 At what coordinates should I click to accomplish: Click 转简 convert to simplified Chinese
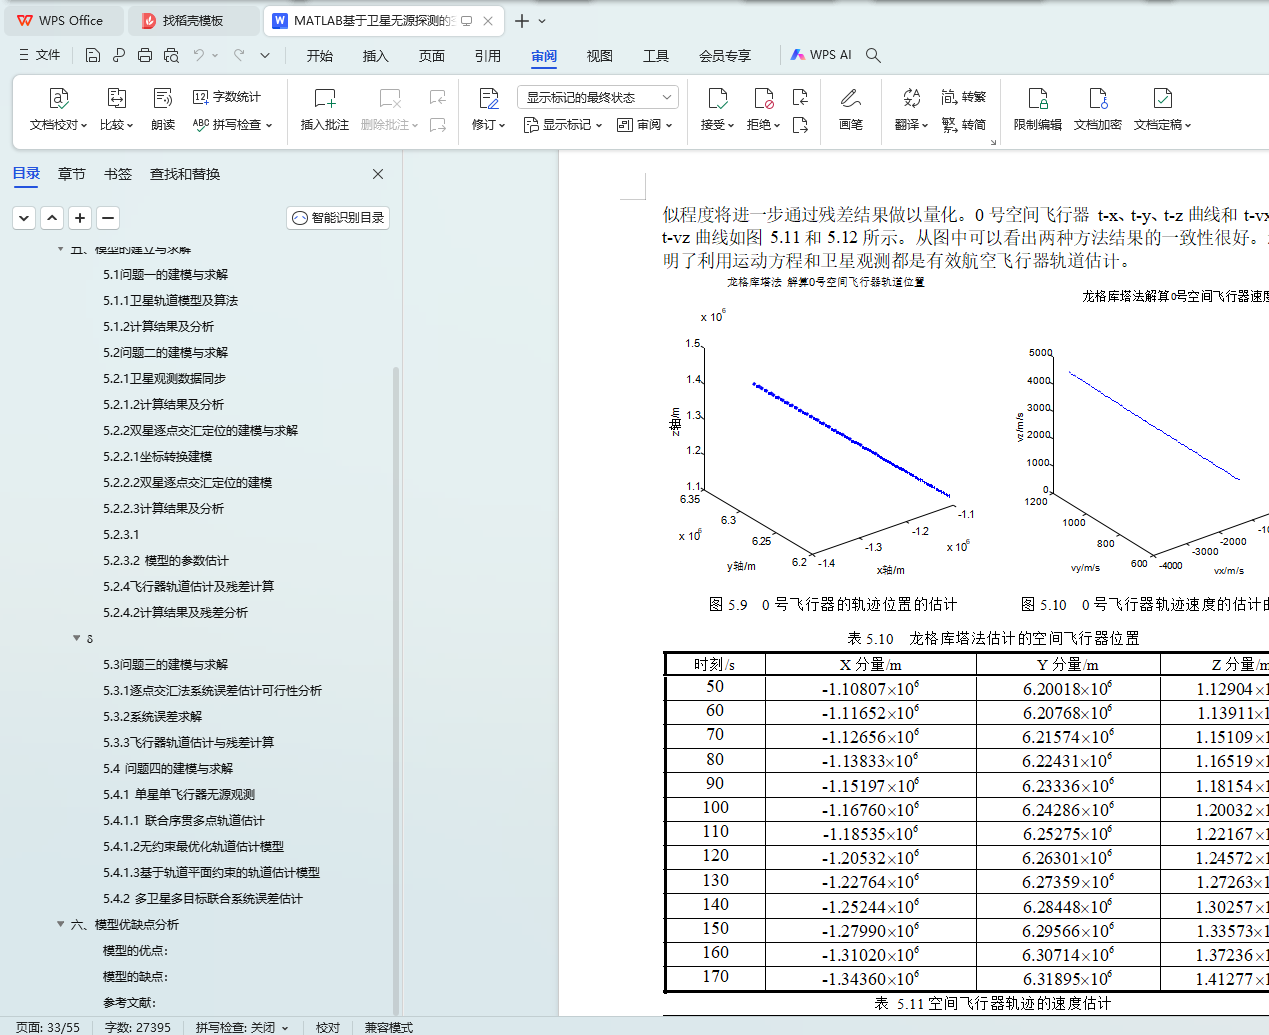tap(964, 125)
